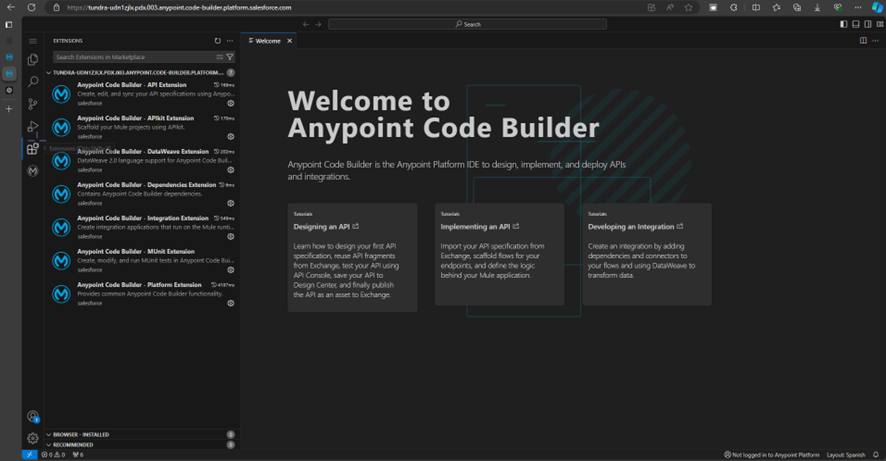This screenshot has height=461, width=886.
Task: Click the browser address bar
Action: click(350, 7)
